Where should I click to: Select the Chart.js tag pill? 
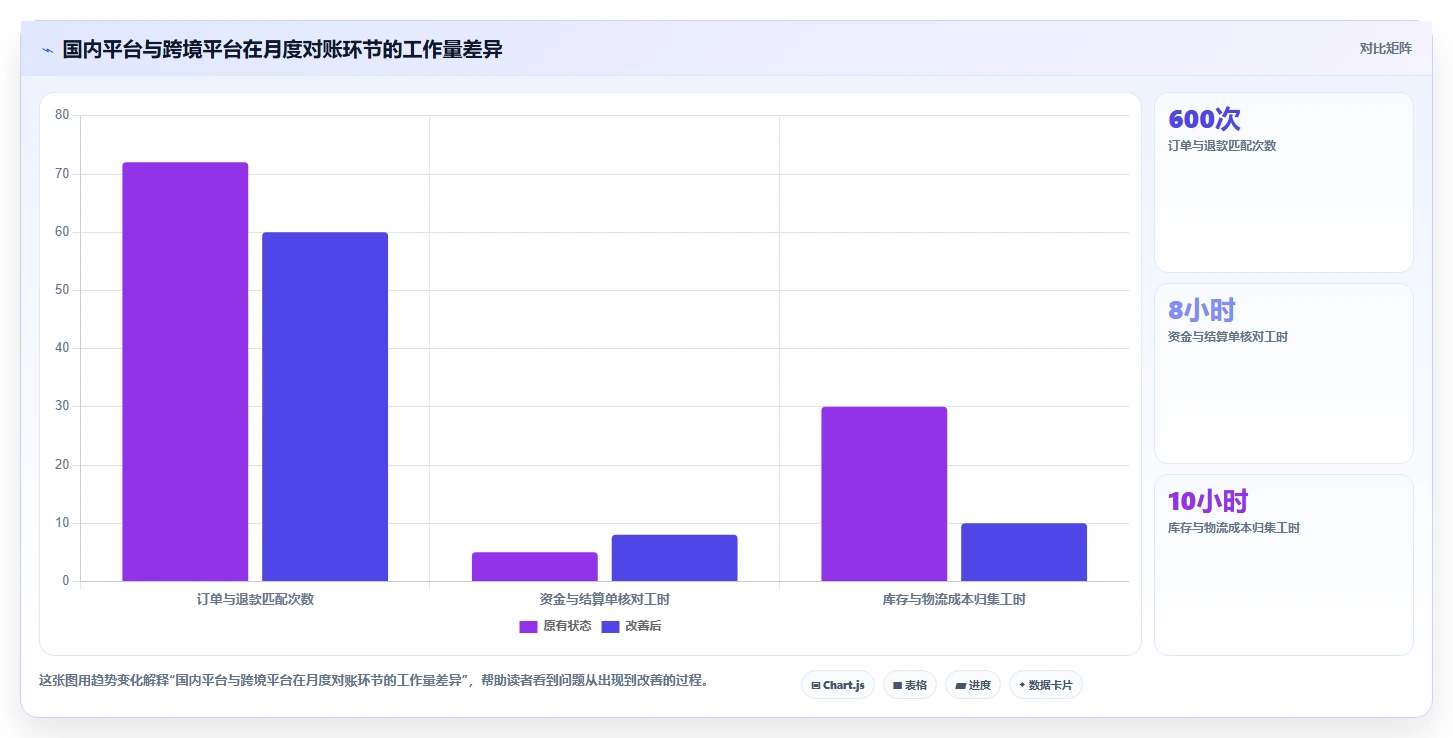pos(838,685)
